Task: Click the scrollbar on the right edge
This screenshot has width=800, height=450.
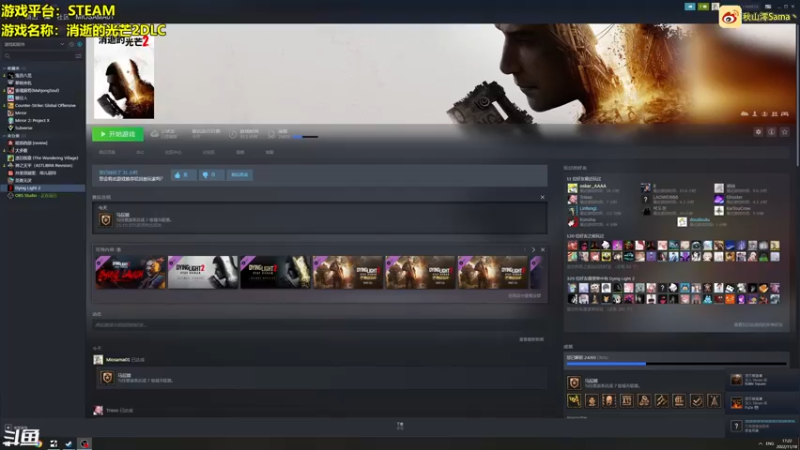Action: coord(797,94)
